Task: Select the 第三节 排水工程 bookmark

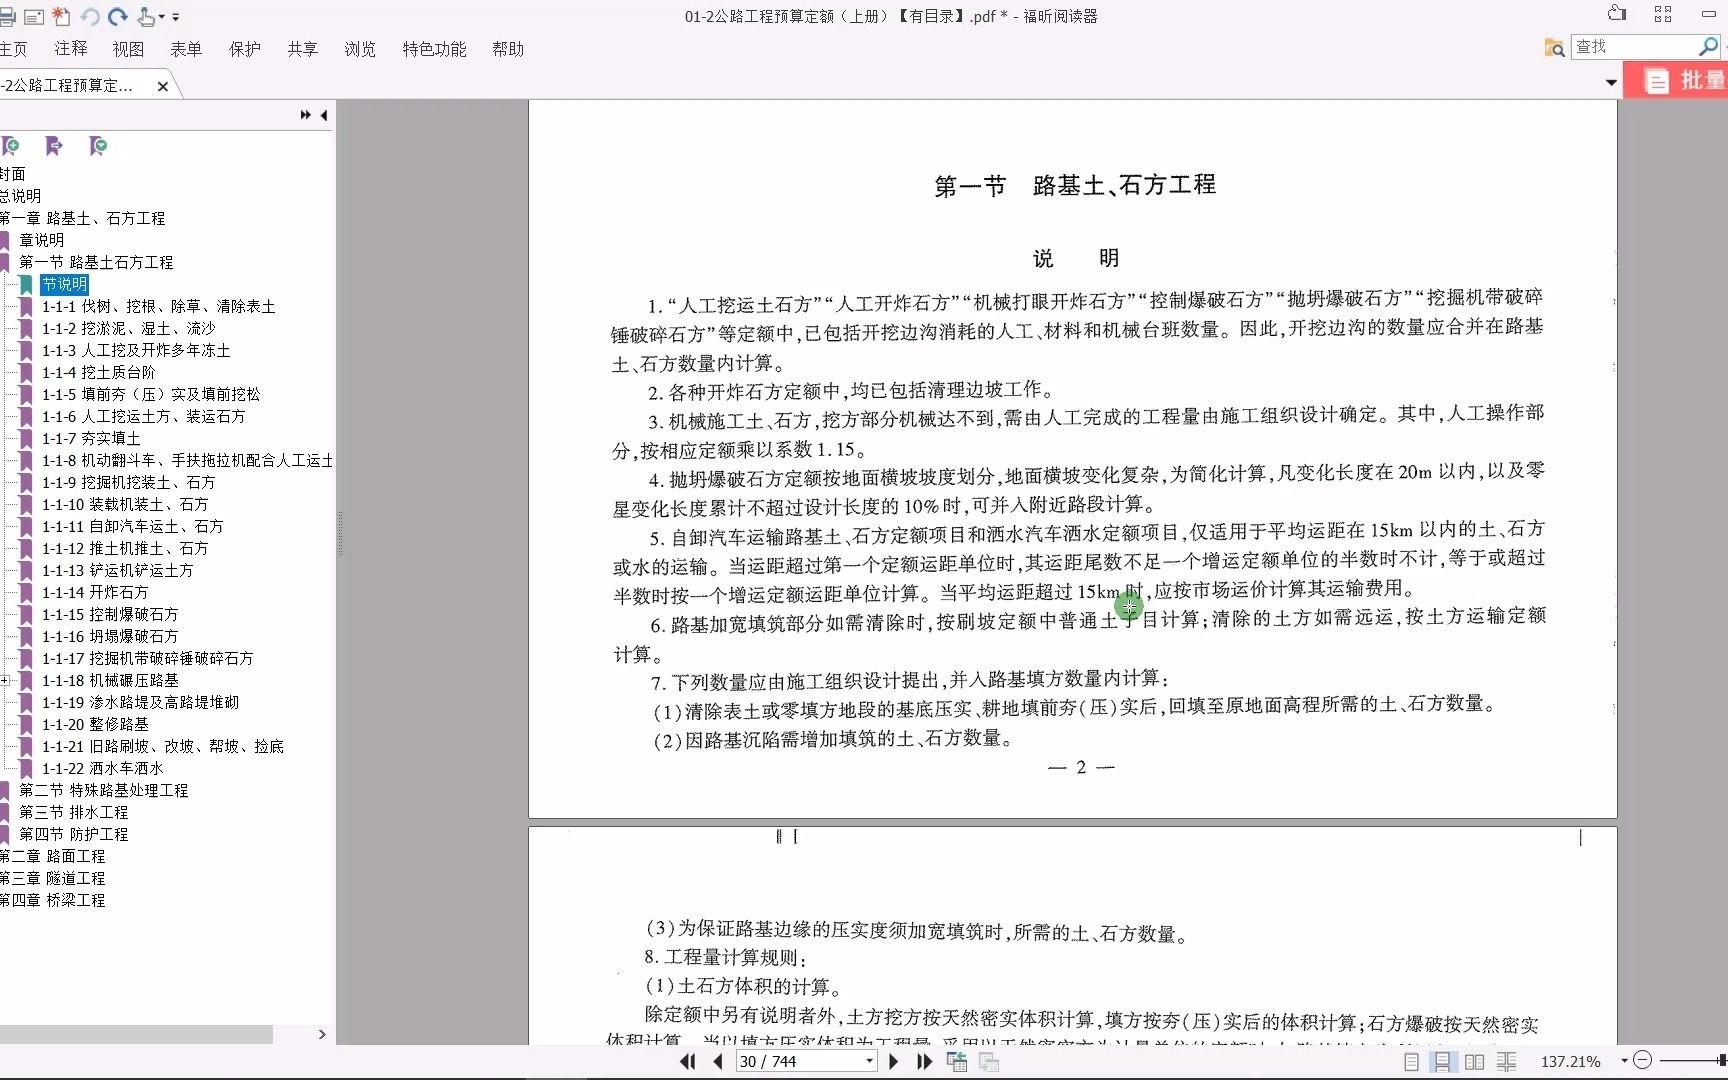Action: point(73,812)
